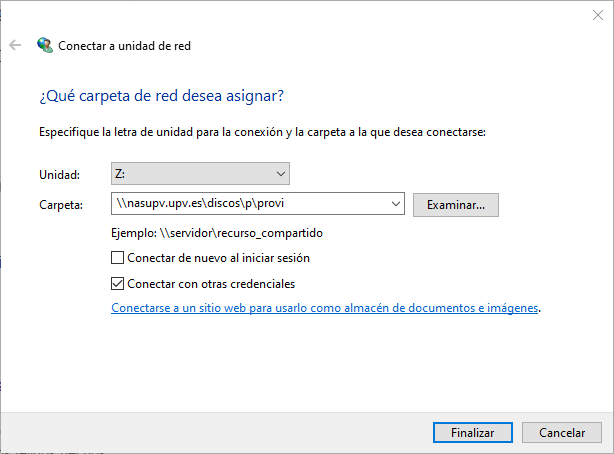The height and width of the screenshot is (454, 614).
Task: Tick the Conectar de nuevo al iniciar sesión checkbox
Action: click(119, 259)
